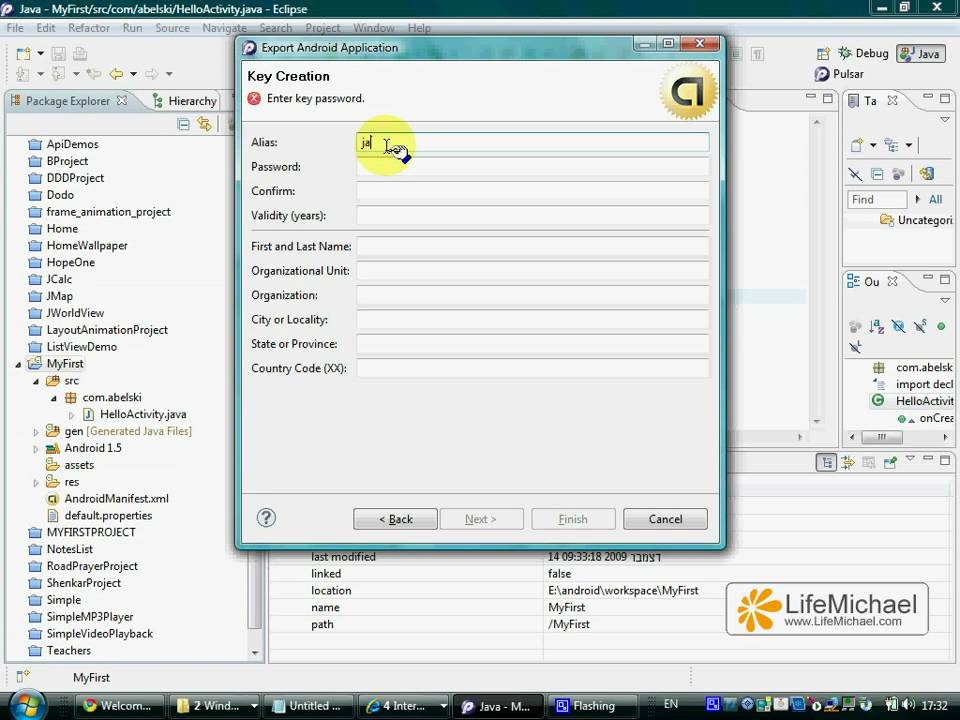Image resolution: width=960 pixels, height=720 pixels.
Task: Collapse the src folder node
Action: point(36,381)
